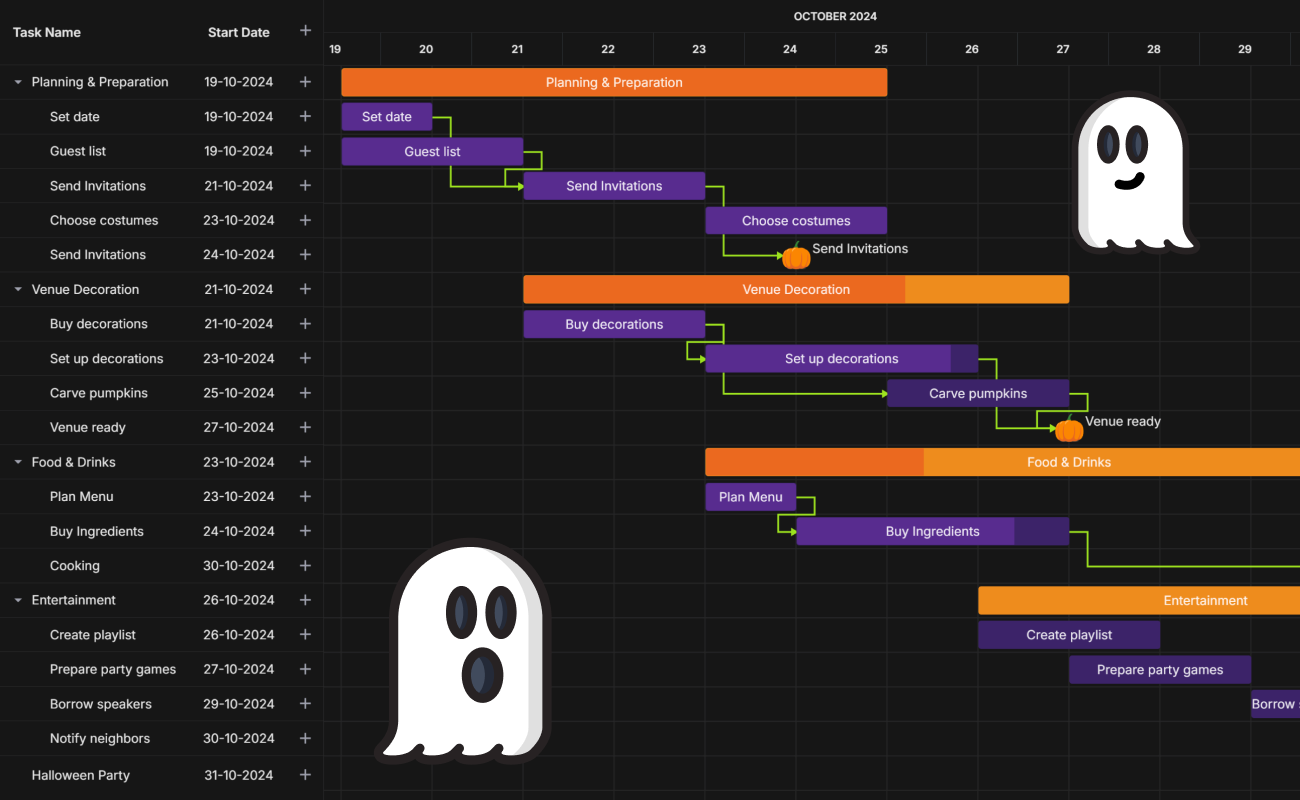
Task: Click day 20 in timeline scale
Action: [x=426, y=49]
